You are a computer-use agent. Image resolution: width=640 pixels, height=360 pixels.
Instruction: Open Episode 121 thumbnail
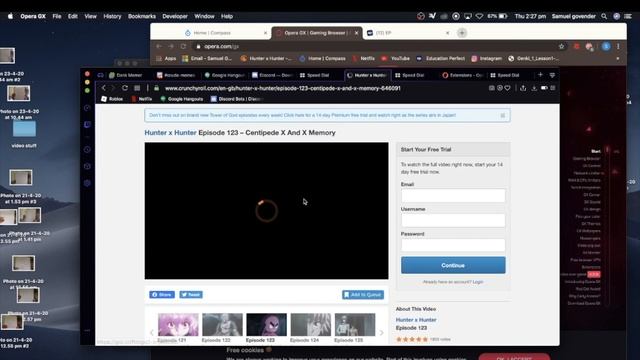click(x=178, y=324)
